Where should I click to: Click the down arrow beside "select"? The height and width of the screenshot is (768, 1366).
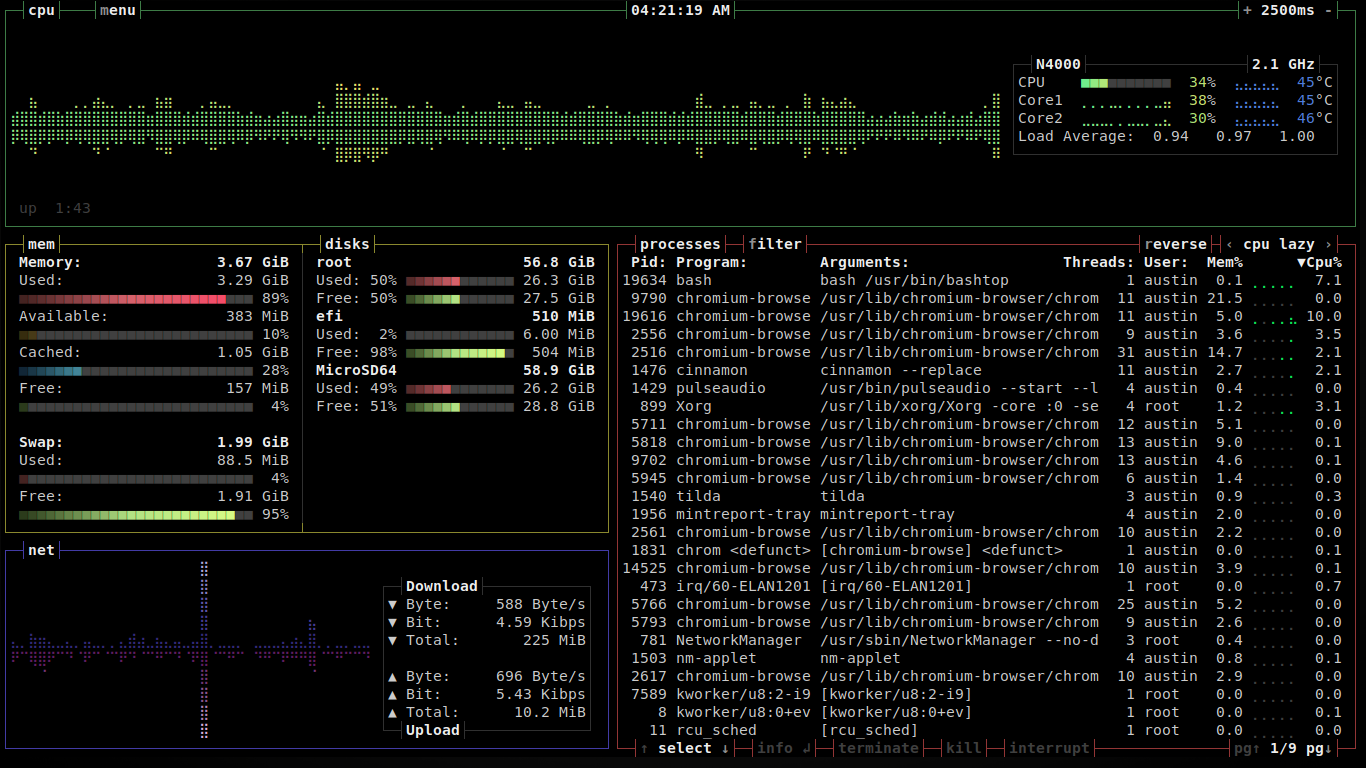[x=726, y=748]
